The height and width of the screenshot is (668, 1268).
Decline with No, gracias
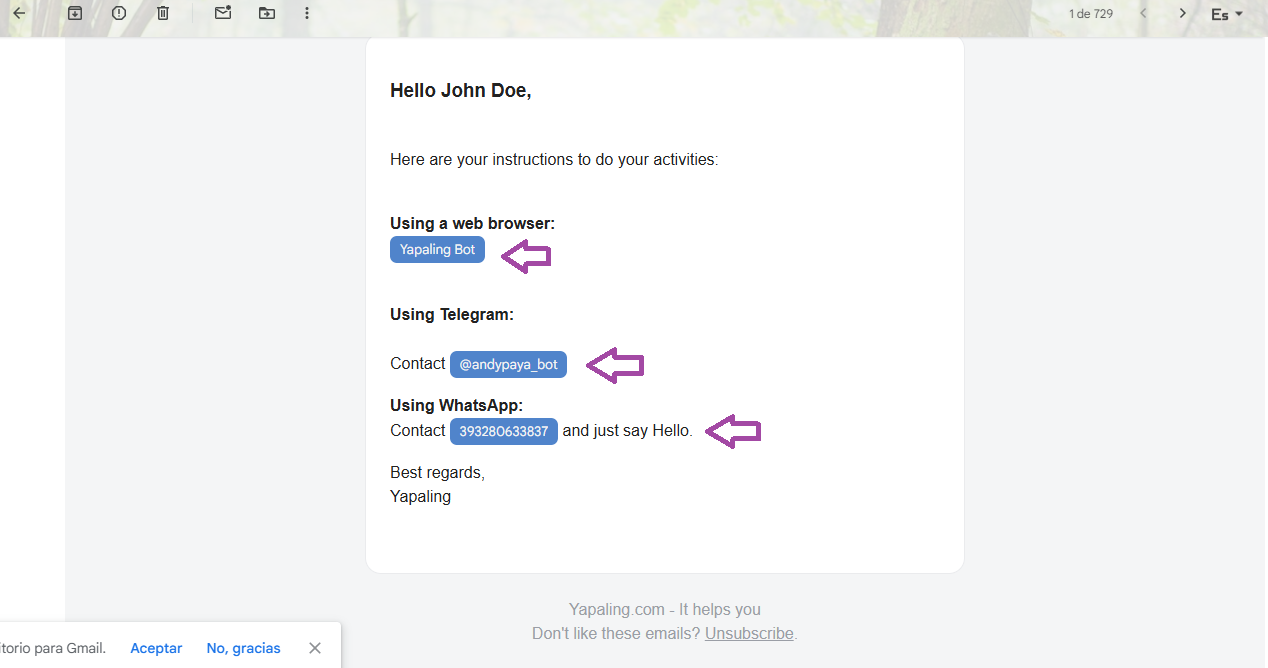[x=243, y=648]
